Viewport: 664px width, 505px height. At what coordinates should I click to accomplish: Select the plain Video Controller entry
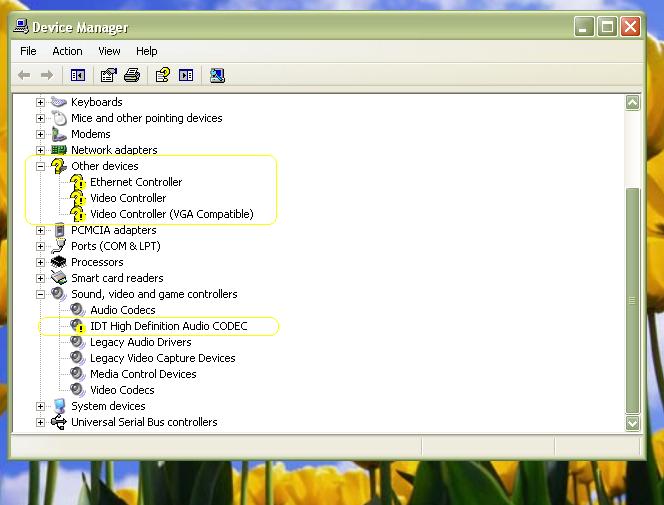point(128,198)
